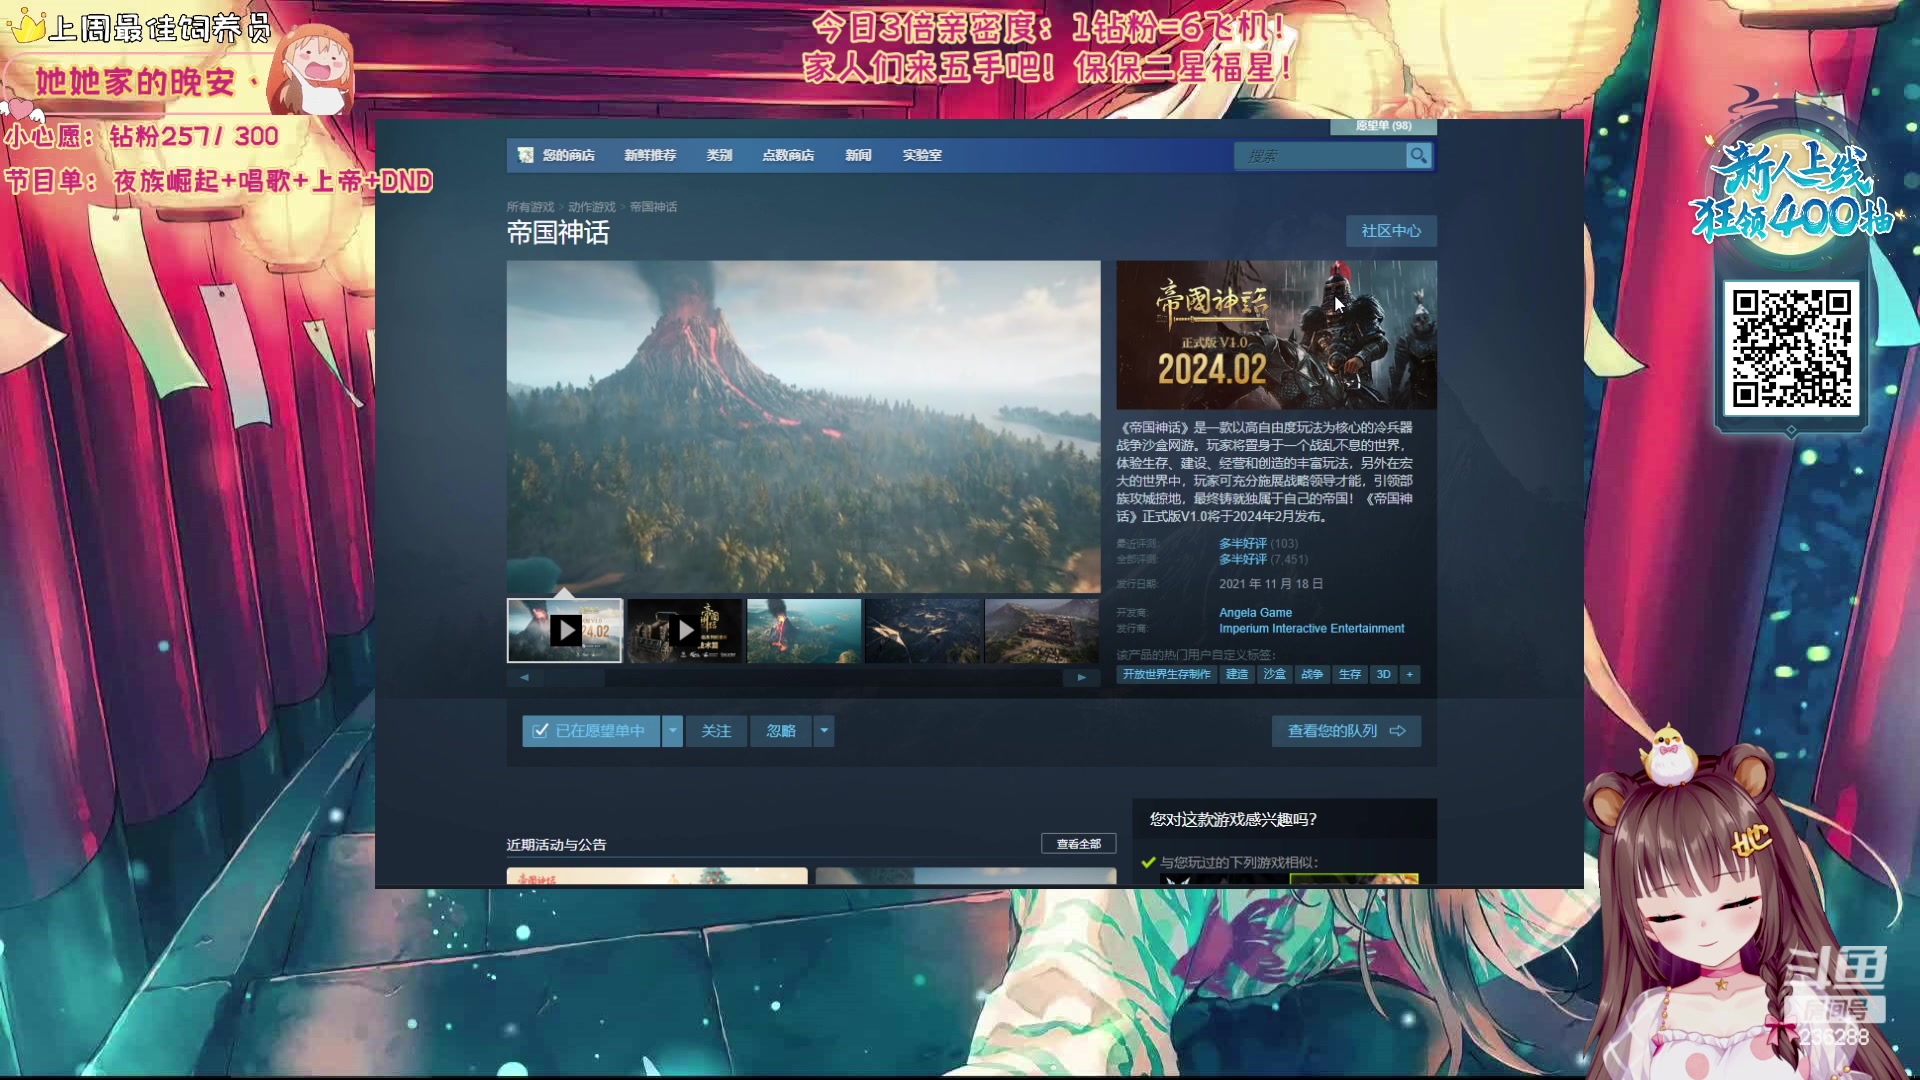Toggle the 已在愿望单中 wishlist checkbox button

pos(590,731)
